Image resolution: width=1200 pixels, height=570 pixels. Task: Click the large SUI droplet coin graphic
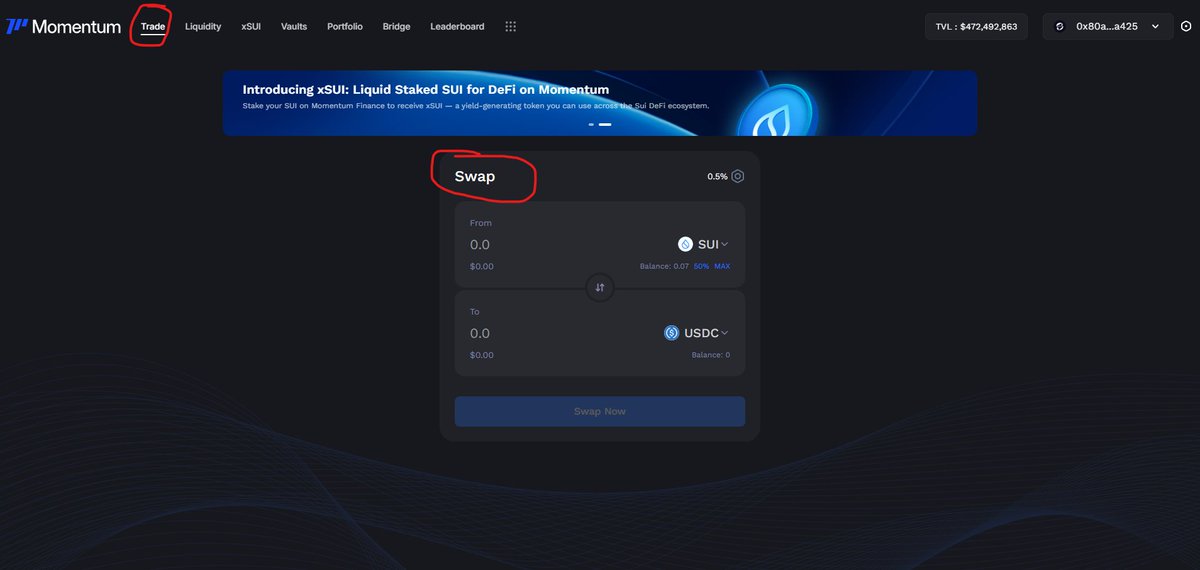pyautogui.click(x=776, y=110)
